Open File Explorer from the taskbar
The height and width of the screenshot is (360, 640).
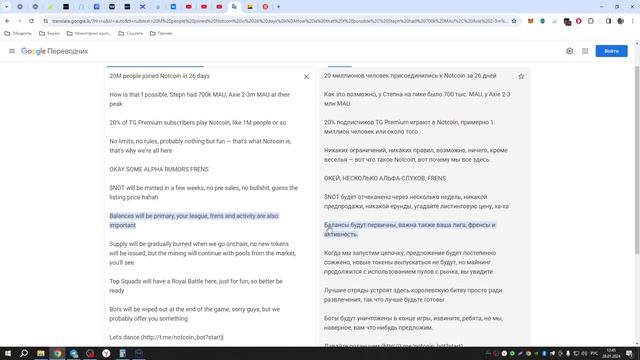[41, 353]
